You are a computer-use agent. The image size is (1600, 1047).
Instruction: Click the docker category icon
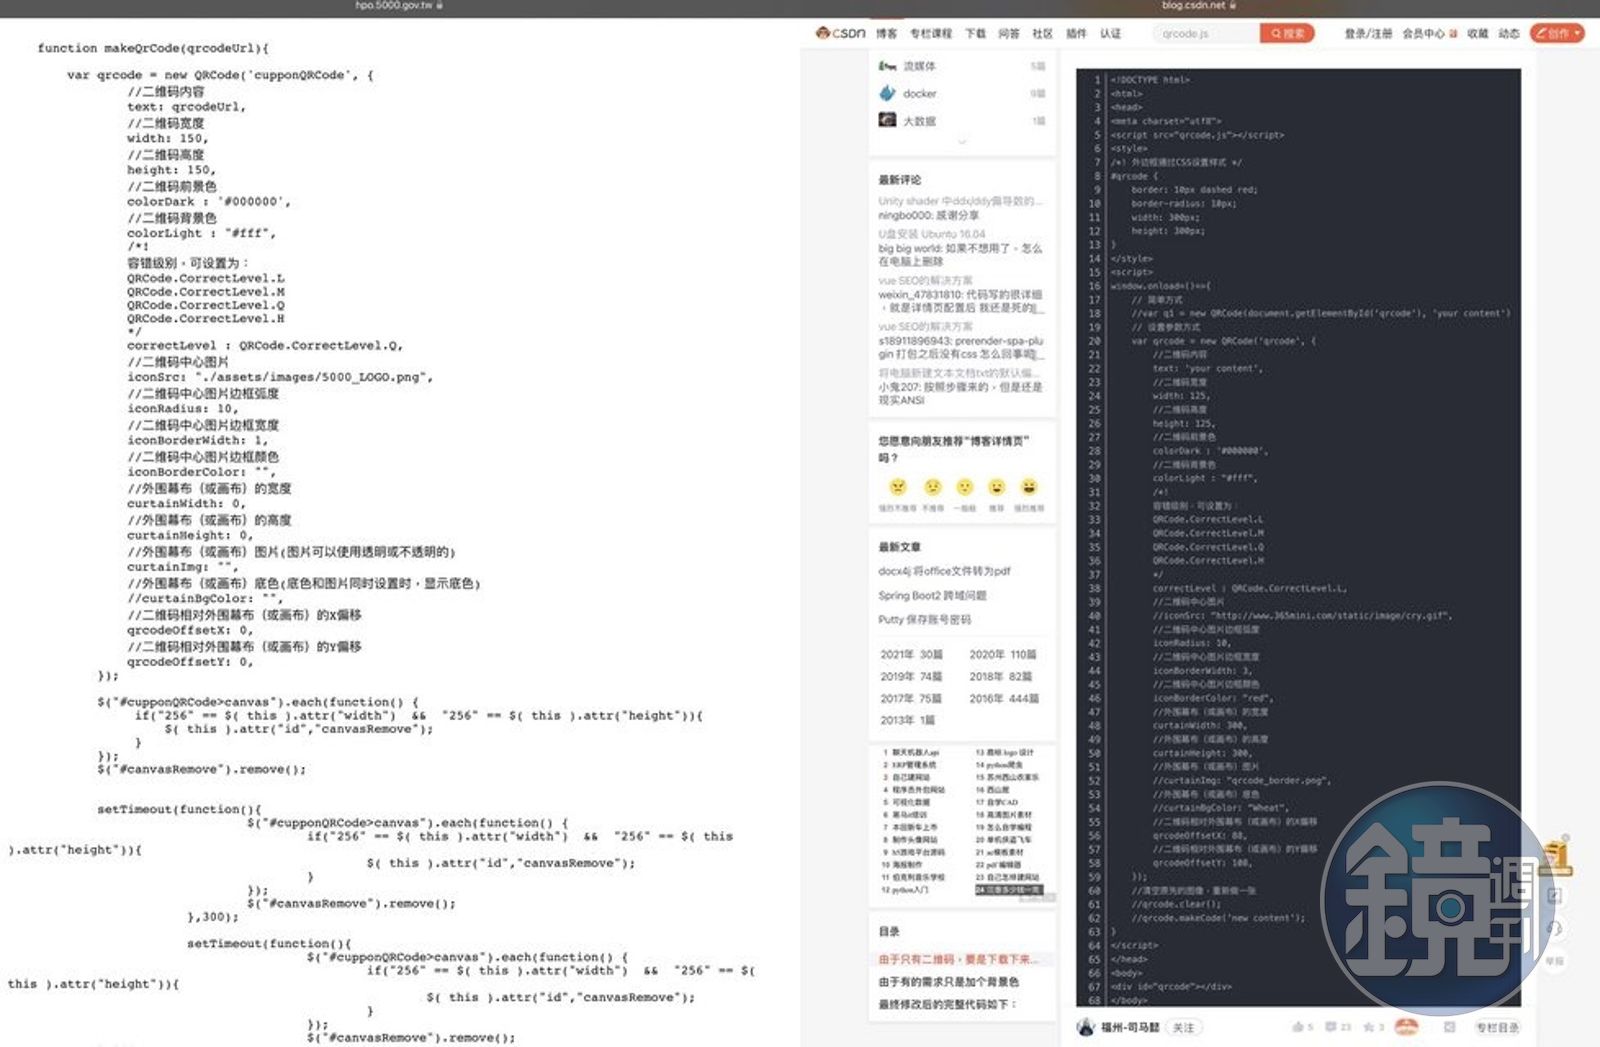(x=887, y=93)
